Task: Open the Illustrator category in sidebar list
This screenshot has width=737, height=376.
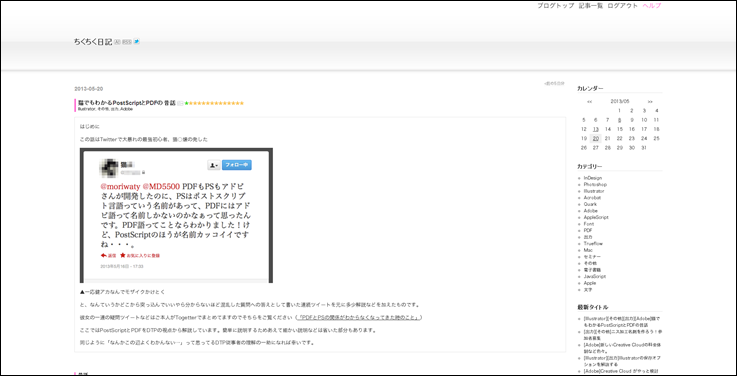Action: (x=594, y=191)
